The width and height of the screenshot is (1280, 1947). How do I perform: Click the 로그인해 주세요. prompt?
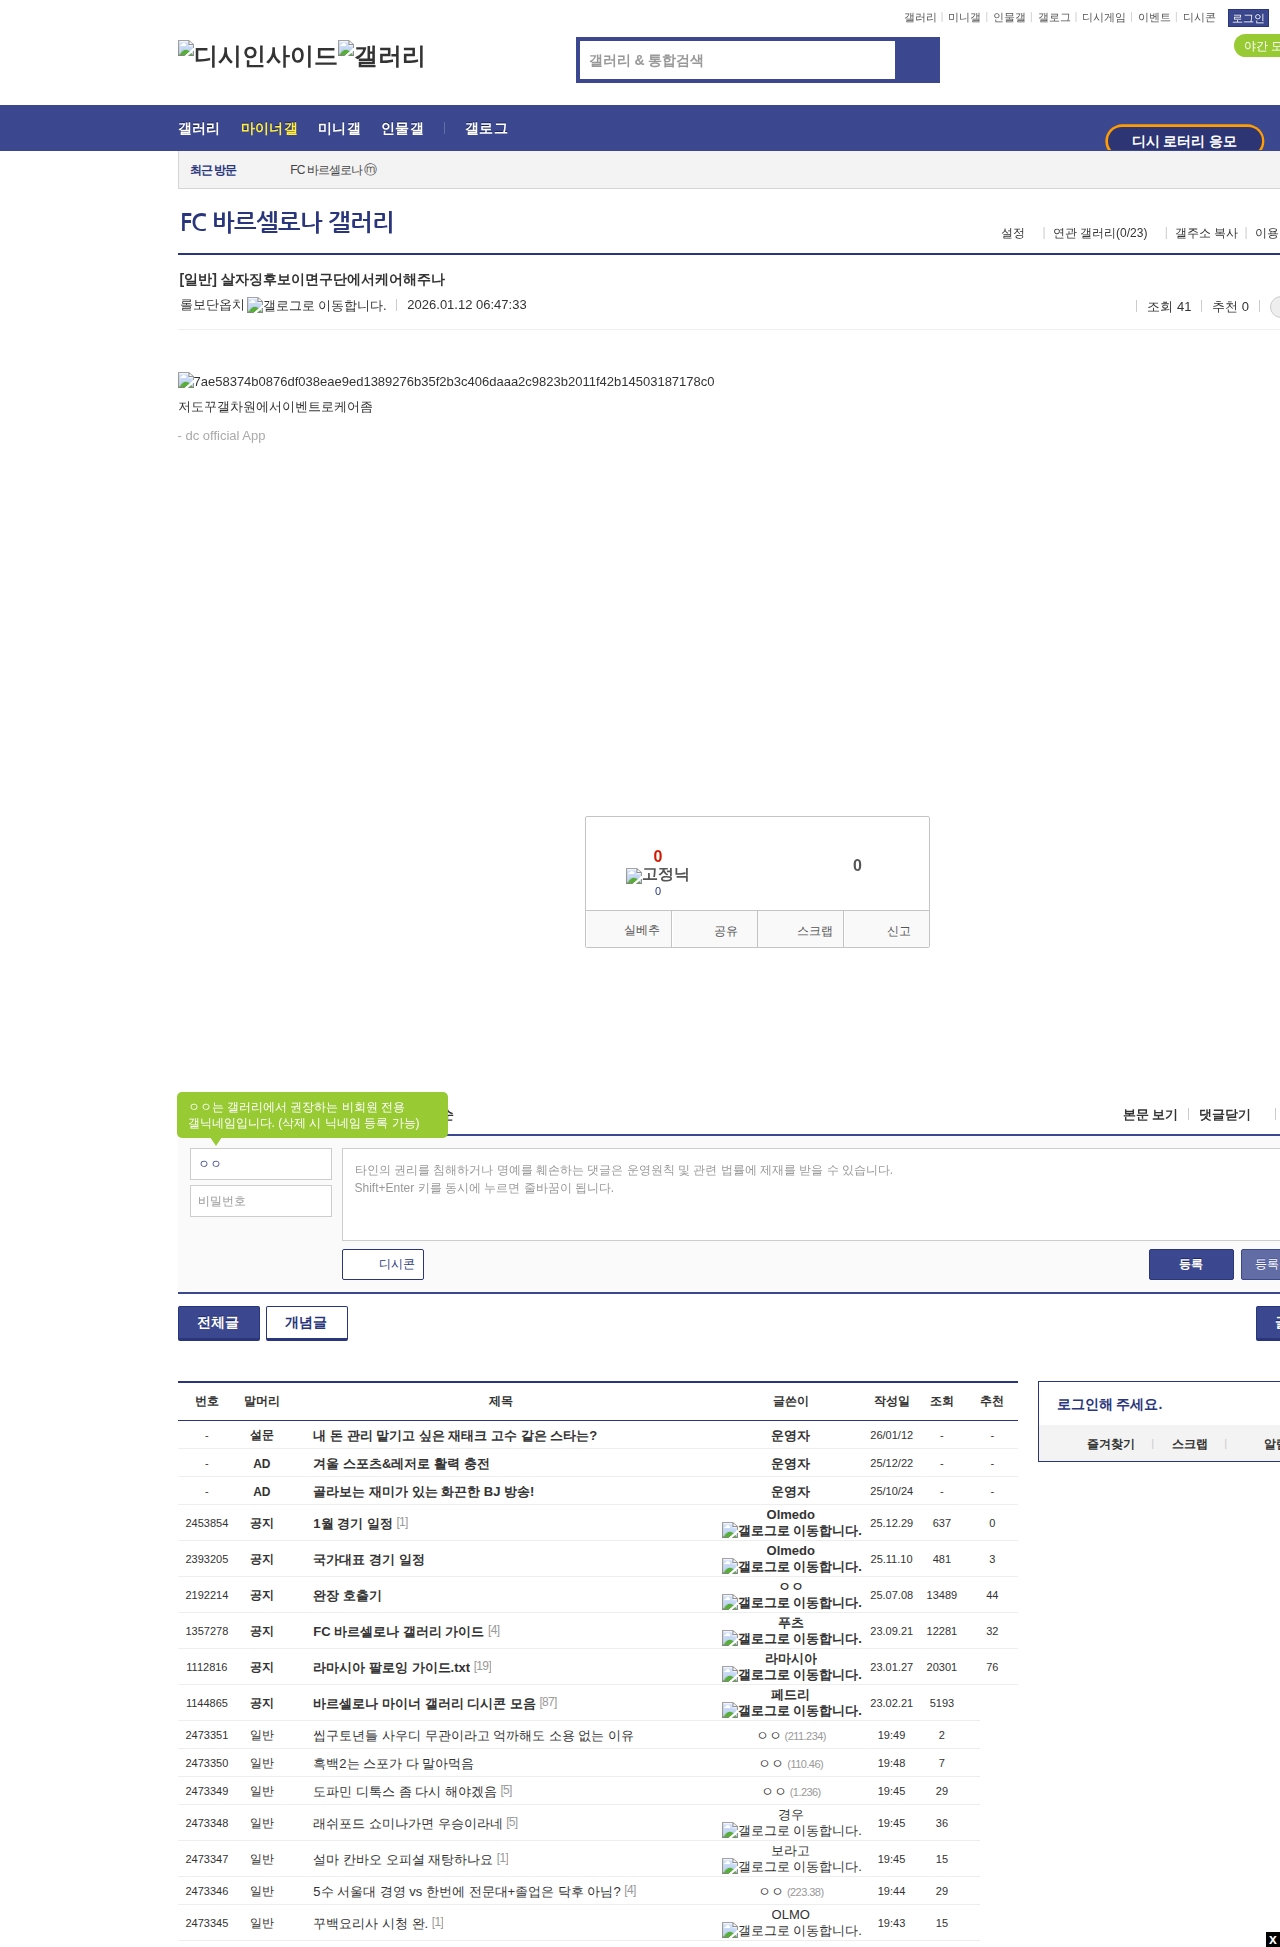(1110, 1404)
